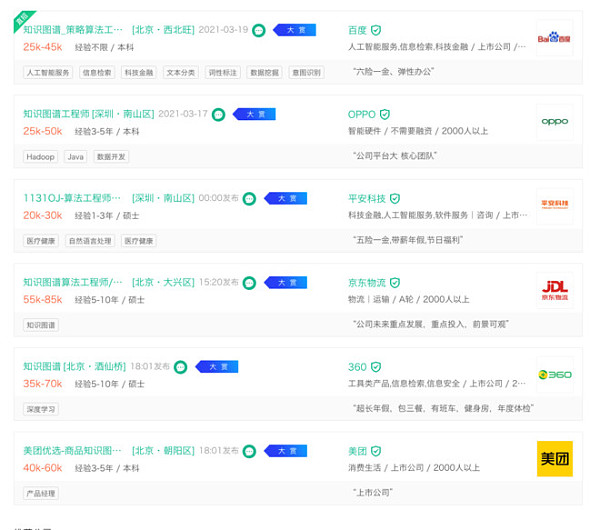Open the yellow 美团 logo
The width and height of the screenshot is (600, 530).
coord(554,458)
